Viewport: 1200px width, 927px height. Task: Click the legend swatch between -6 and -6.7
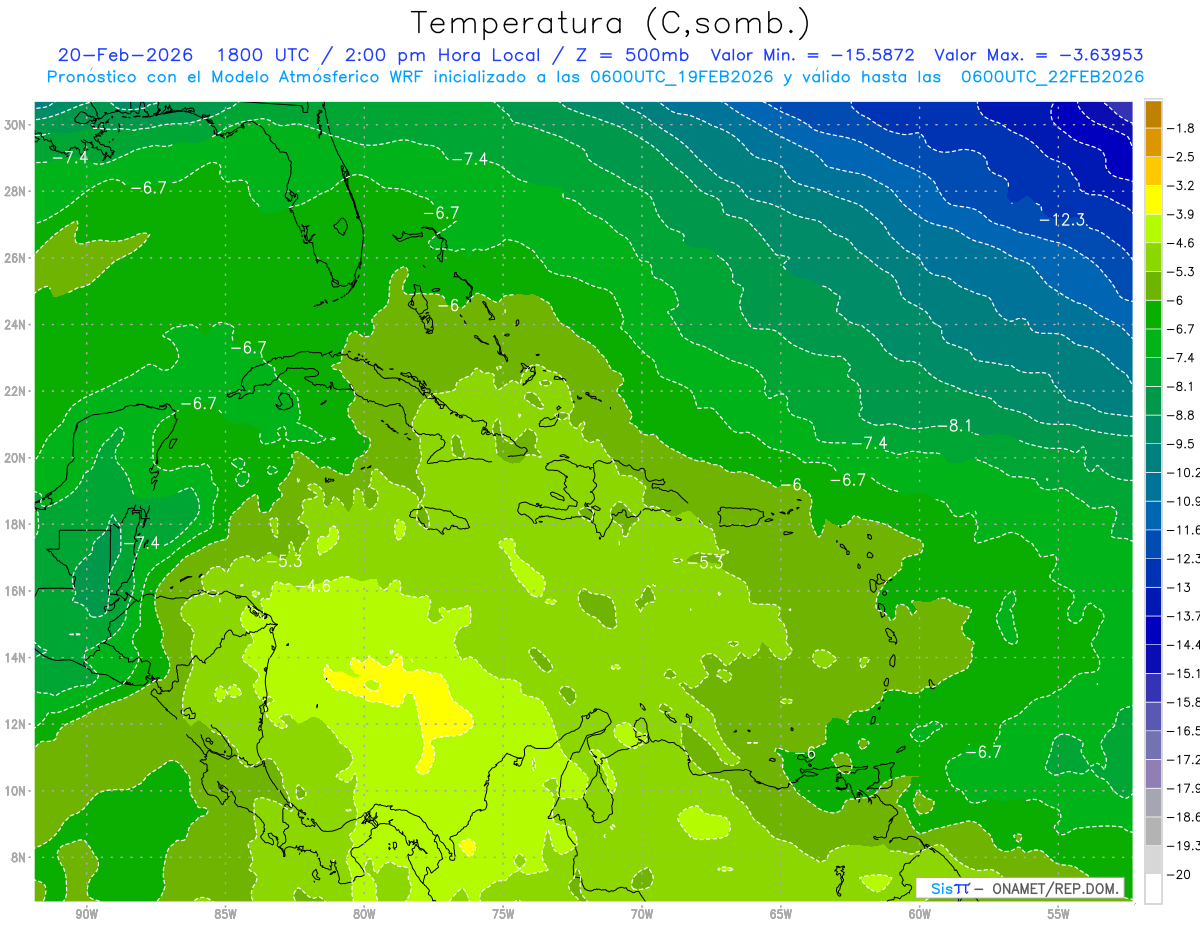1153,314
